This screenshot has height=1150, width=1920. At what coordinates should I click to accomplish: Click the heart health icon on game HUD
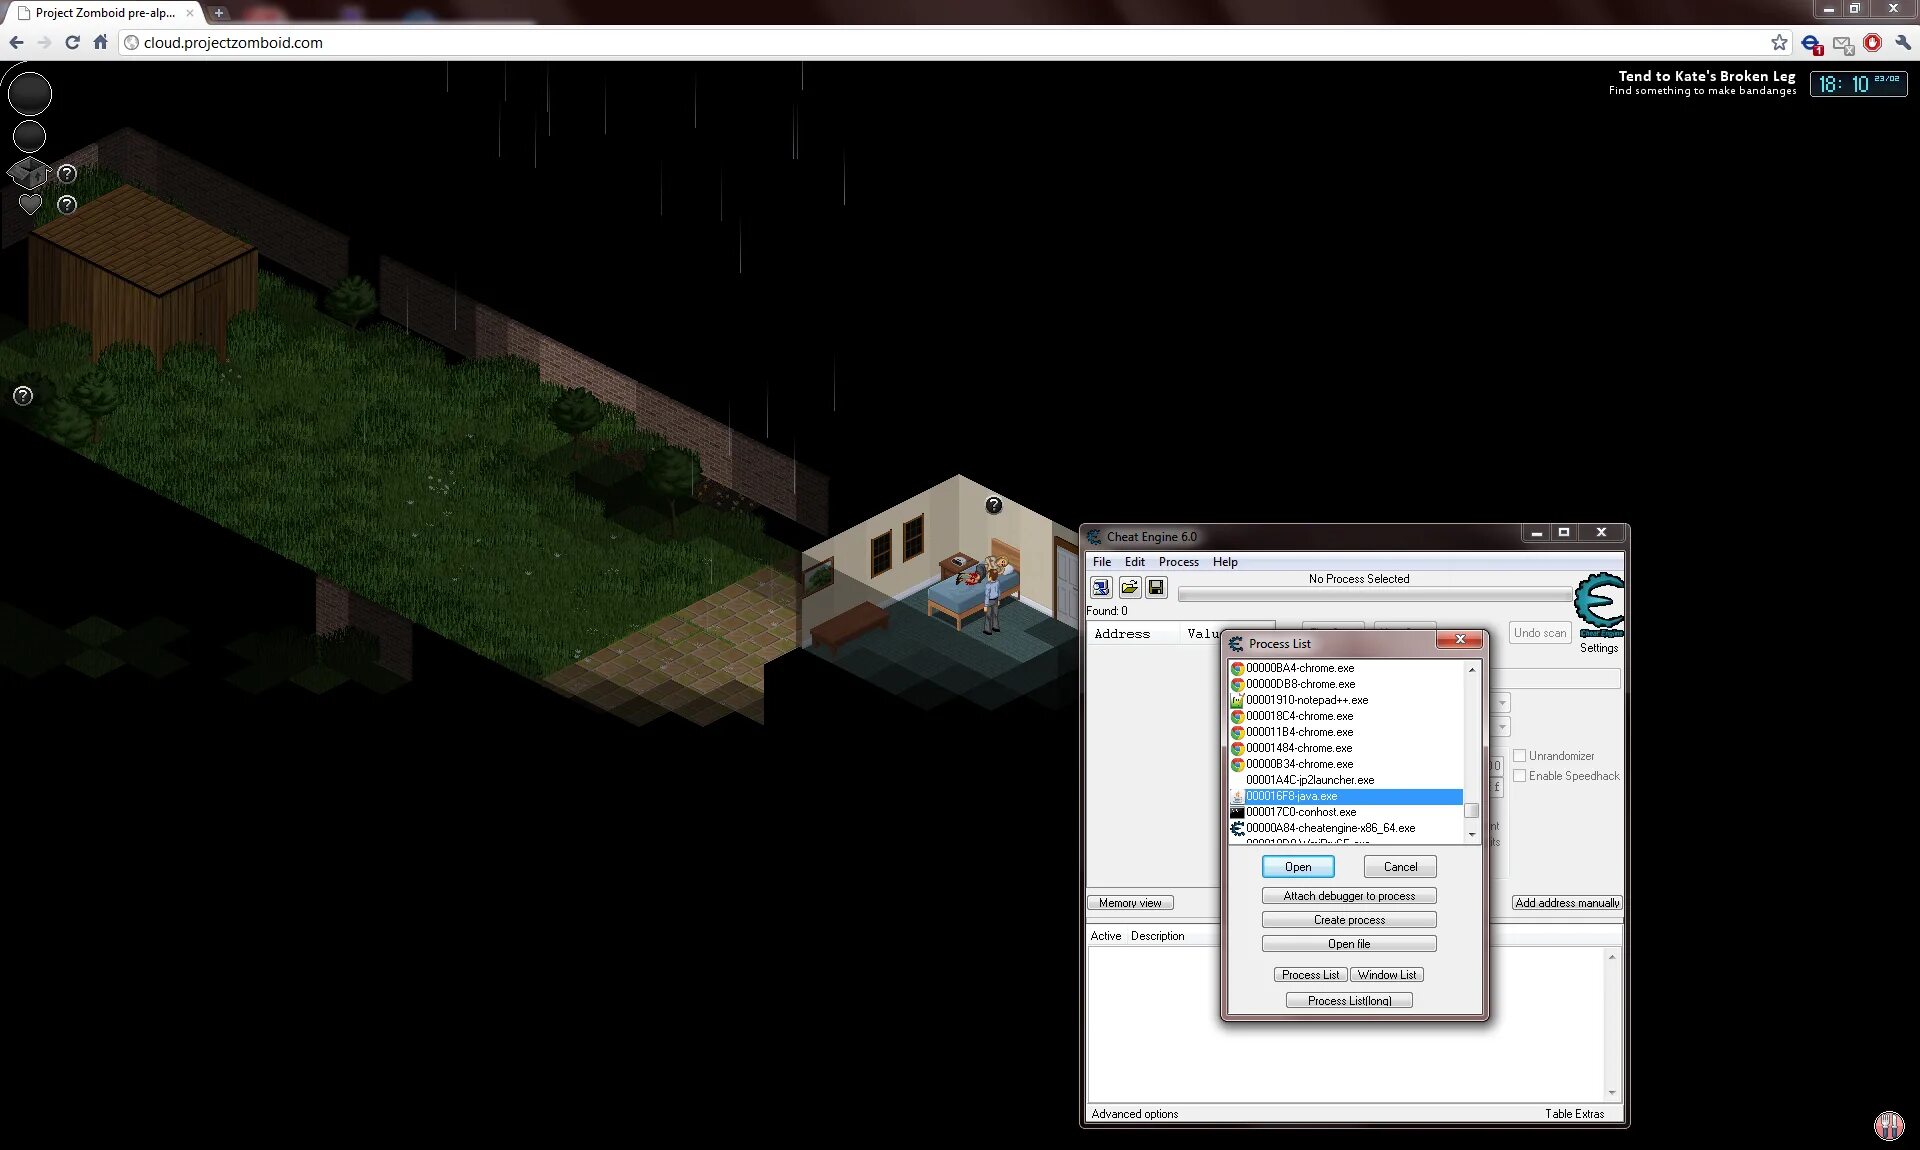[31, 203]
